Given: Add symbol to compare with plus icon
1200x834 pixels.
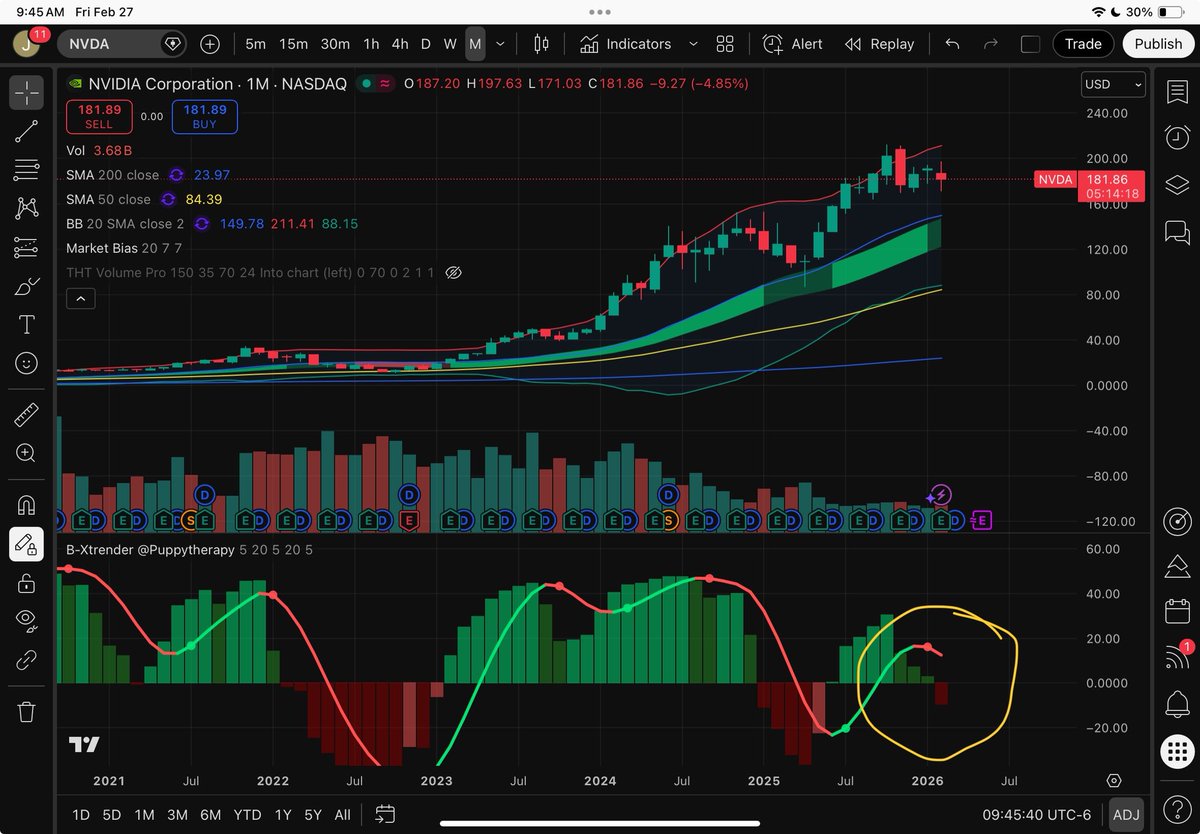Looking at the screenshot, I should coord(210,44).
